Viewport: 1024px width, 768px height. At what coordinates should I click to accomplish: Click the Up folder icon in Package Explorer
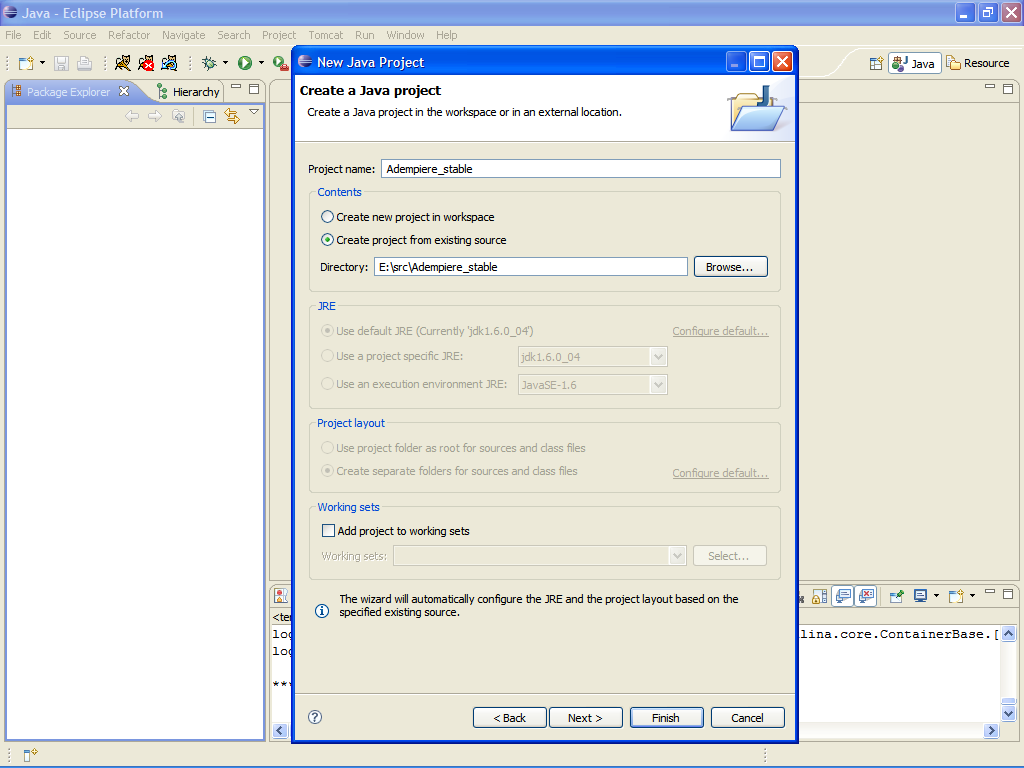(178, 116)
